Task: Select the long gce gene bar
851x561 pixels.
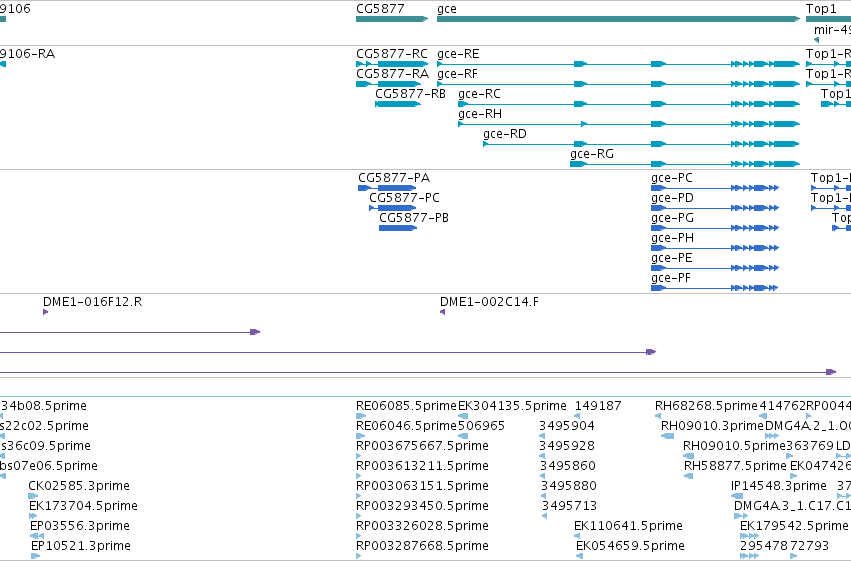Action: [x=618, y=19]
